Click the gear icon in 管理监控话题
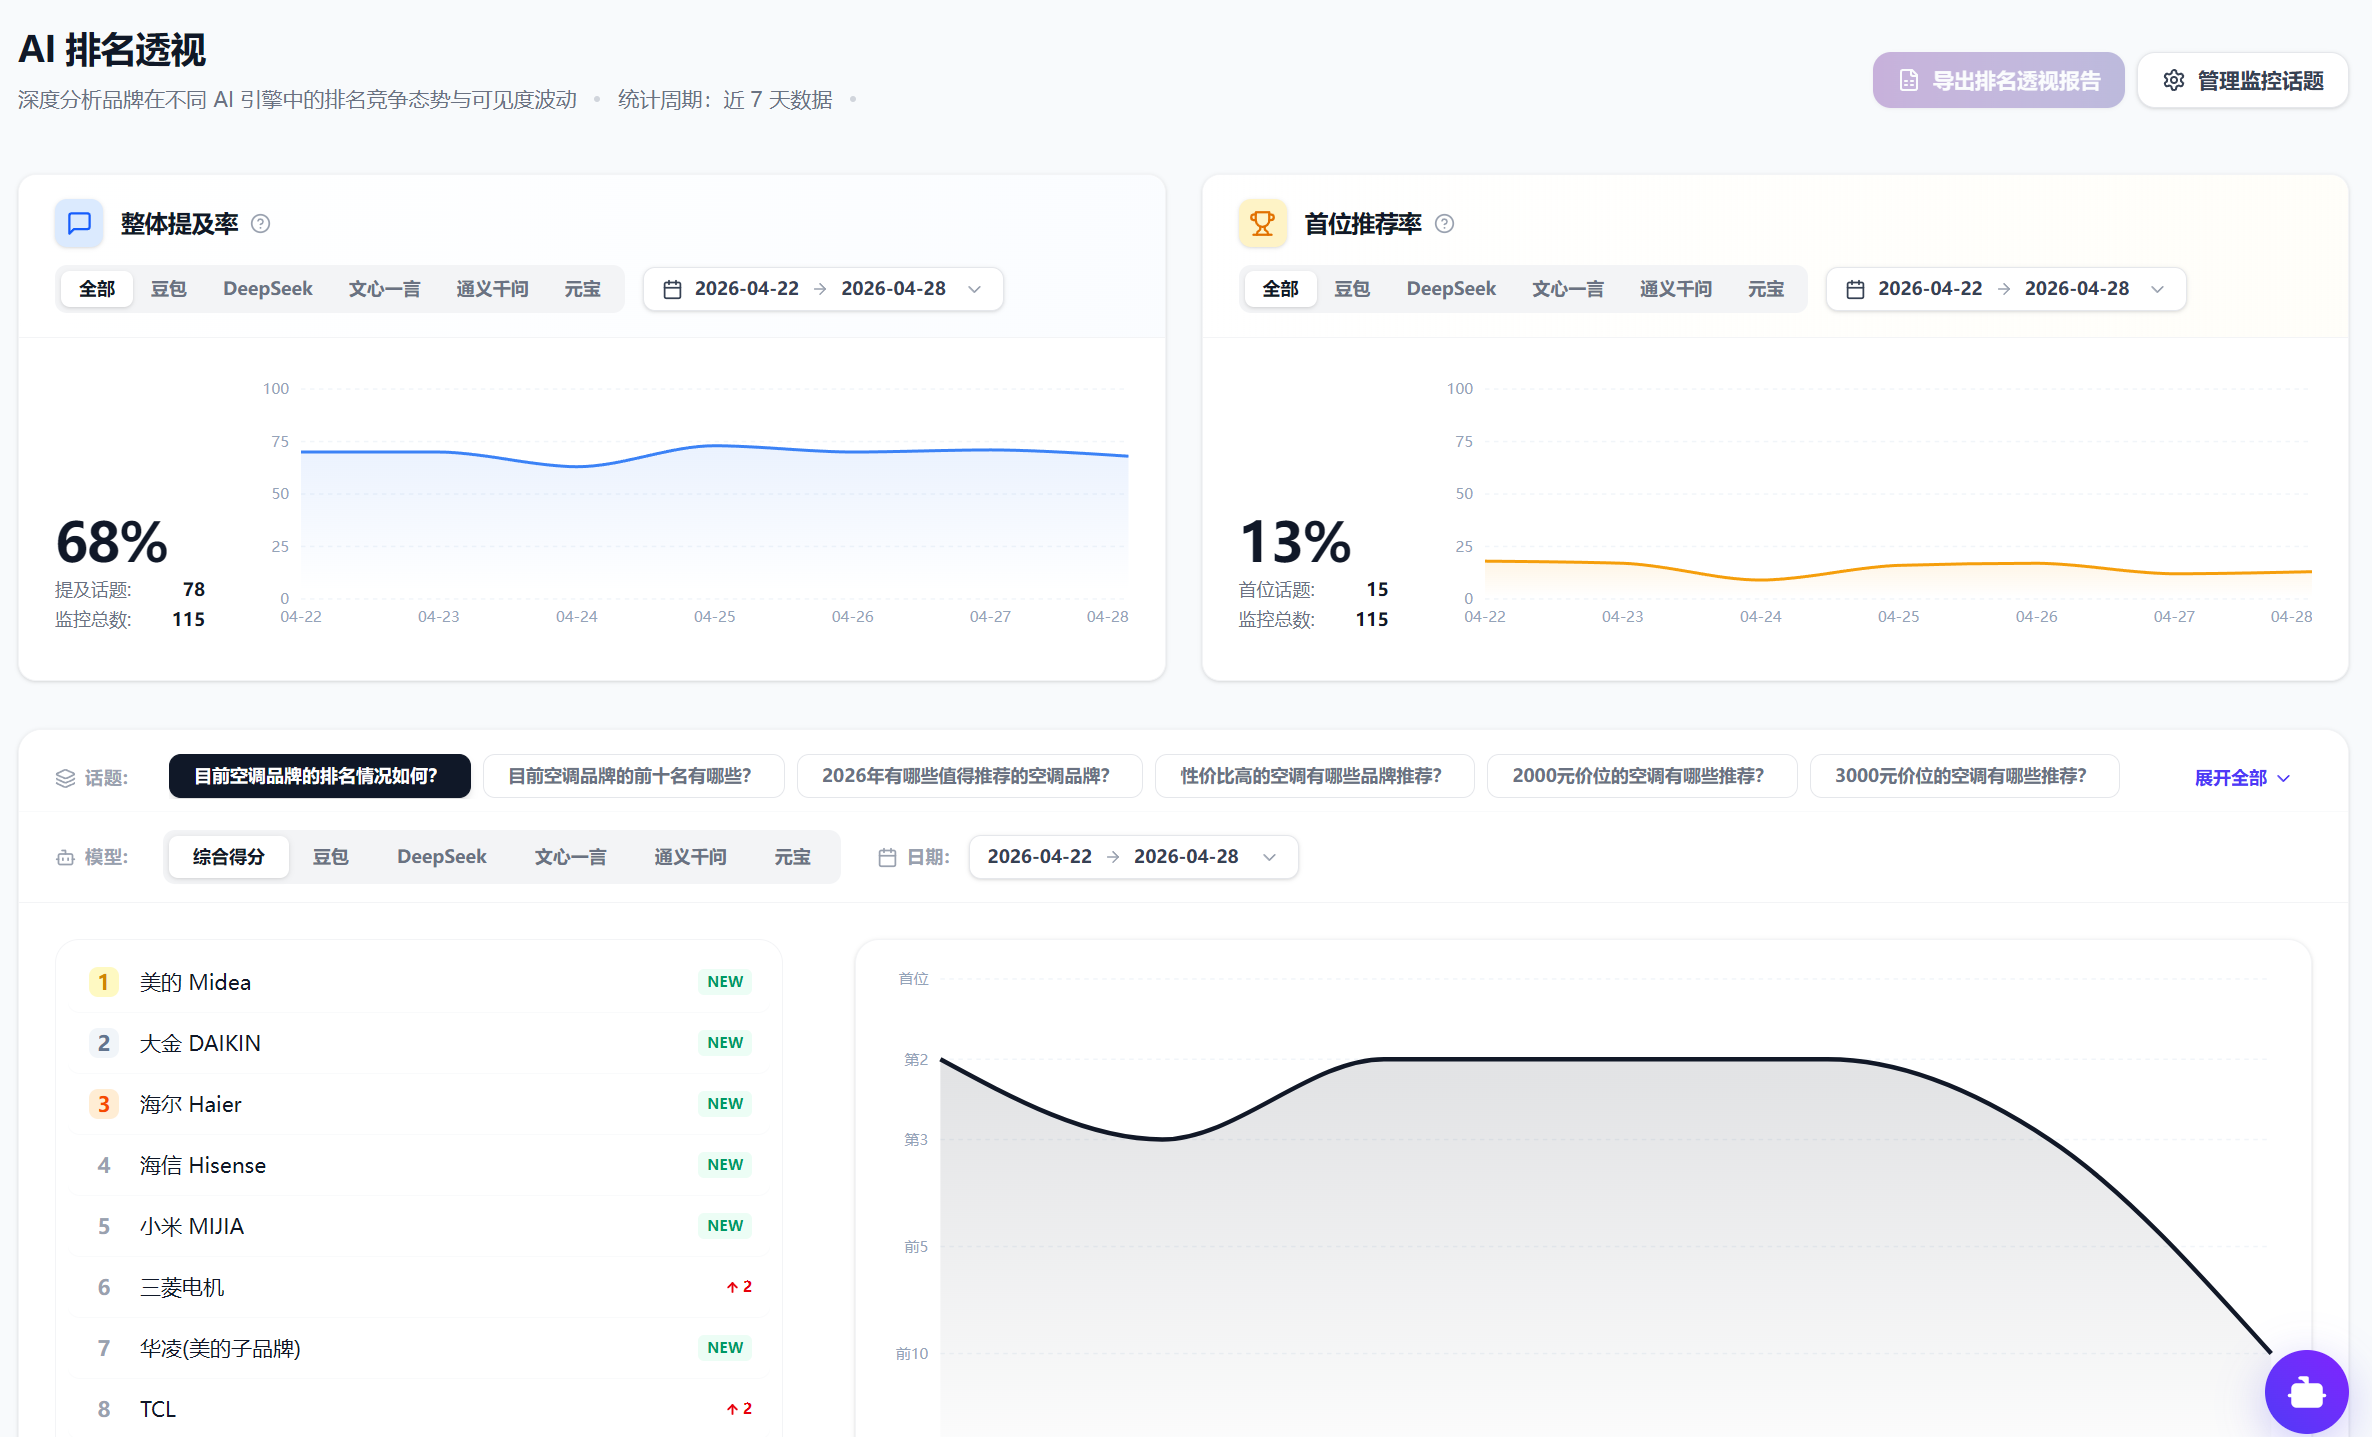 coord(2173,80)
